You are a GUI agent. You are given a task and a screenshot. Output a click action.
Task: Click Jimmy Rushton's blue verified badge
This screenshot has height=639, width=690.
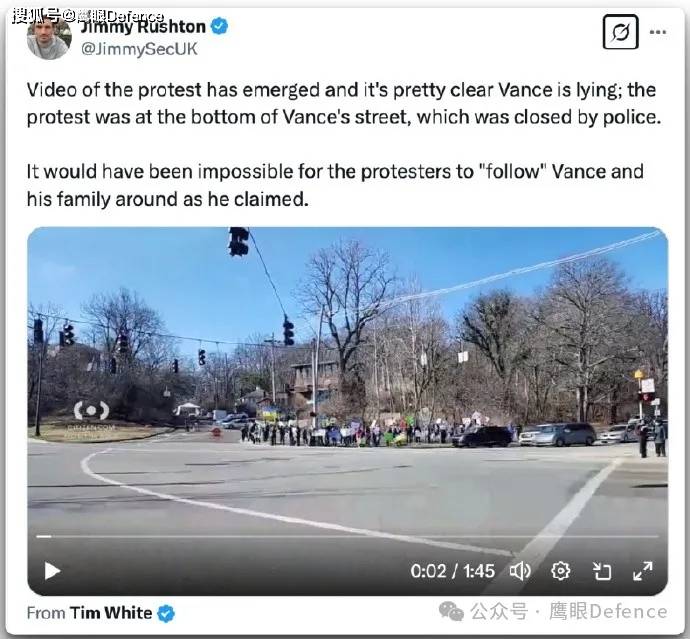pyautogui.click(x=219, y=26)
